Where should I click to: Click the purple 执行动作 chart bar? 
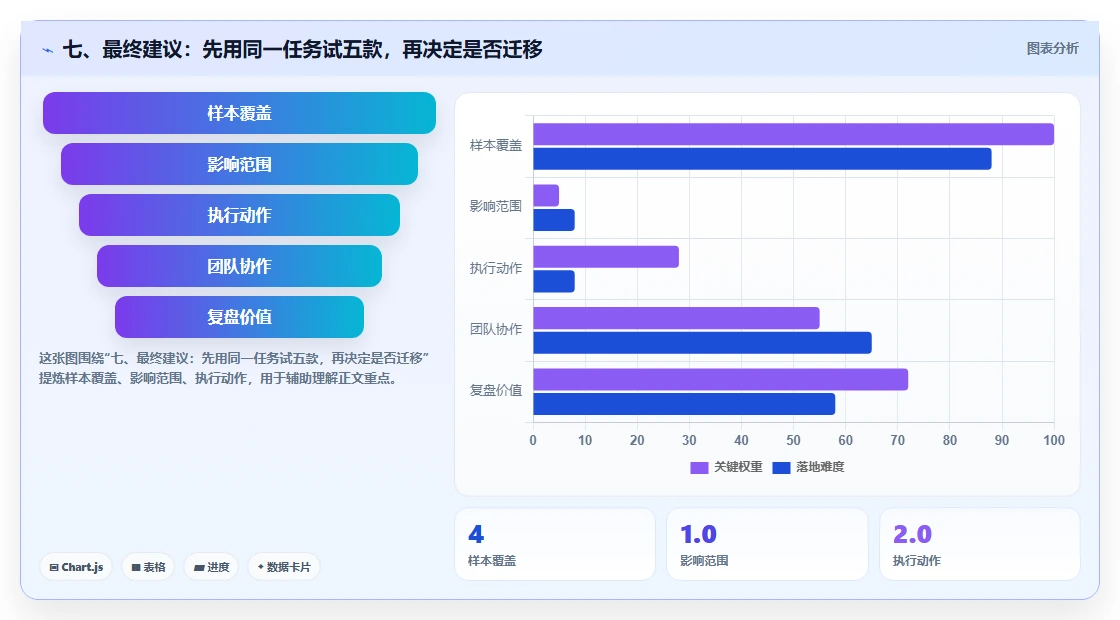(606, 257)
